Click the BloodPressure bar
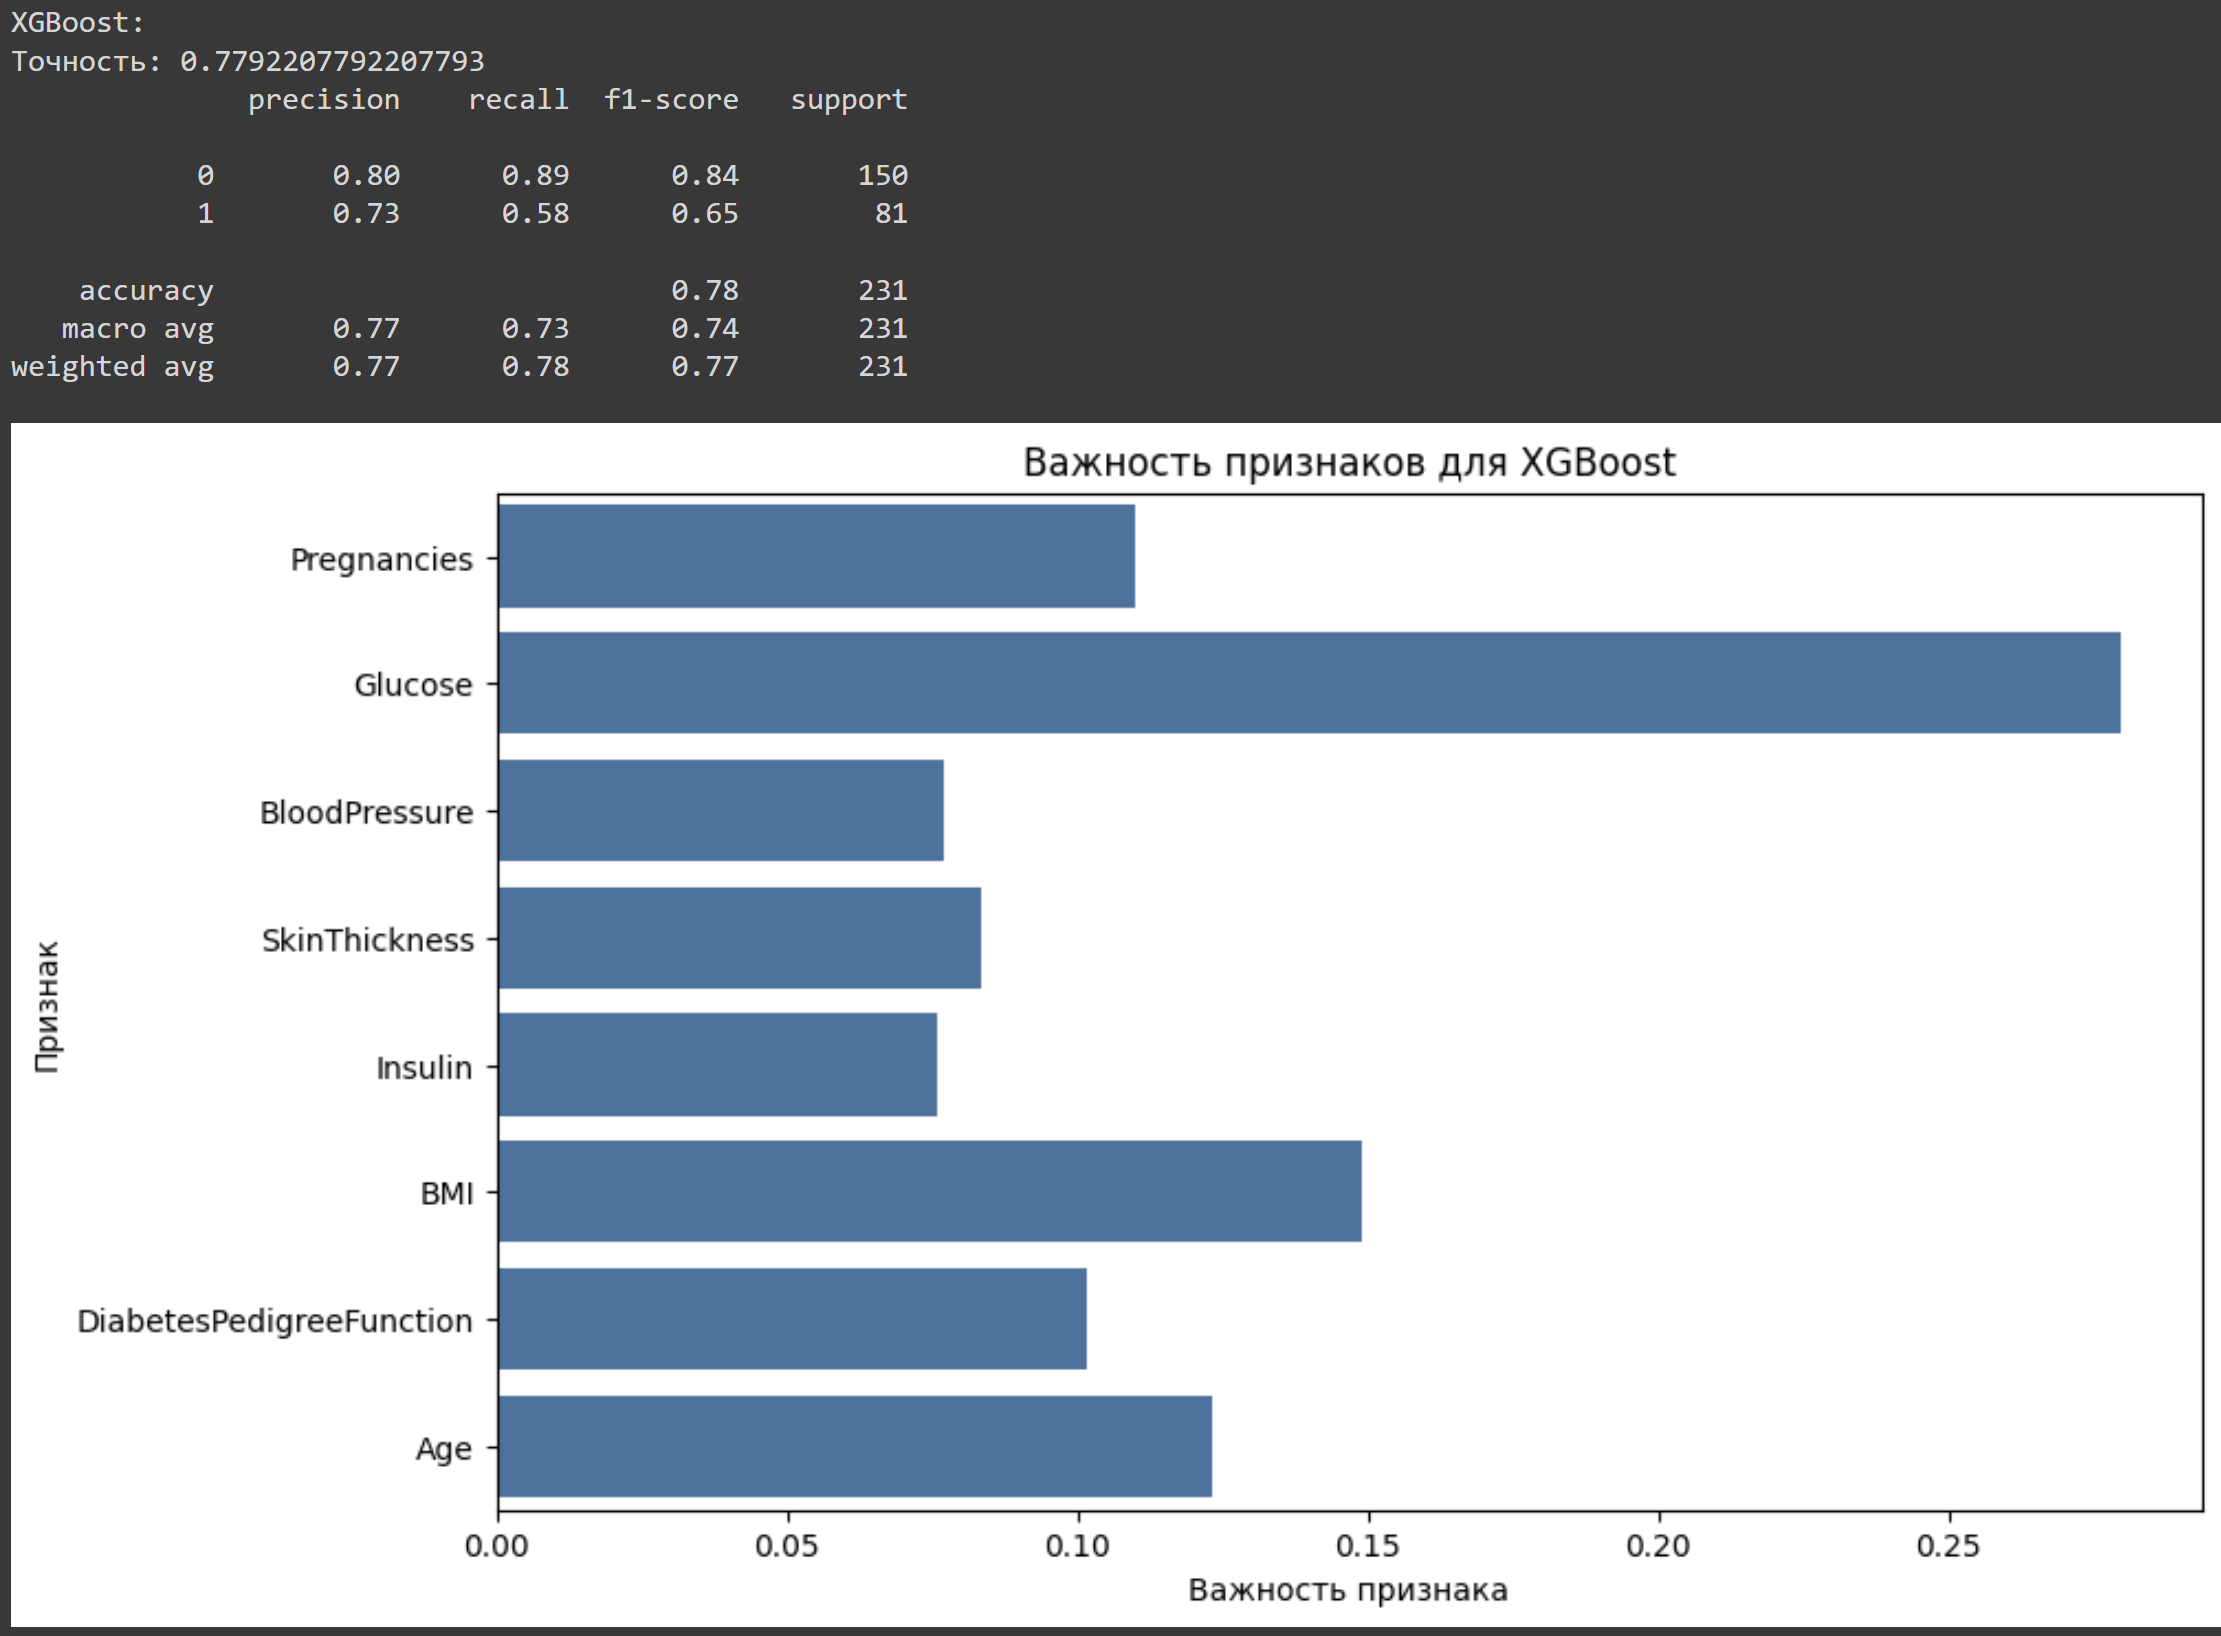2221x1636 pixels. point(720,810)
